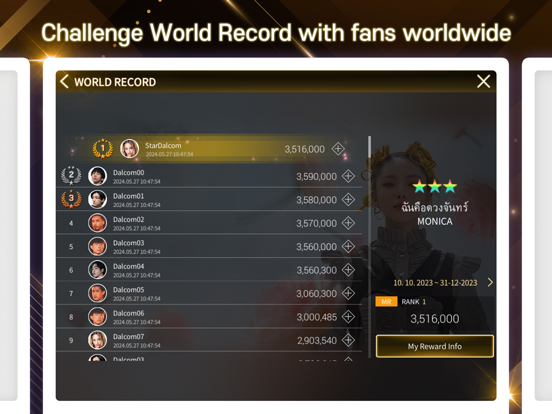Click the rank 1 gold laurel badge
This screenshot has height=414, width=552.
coord(103,149)
